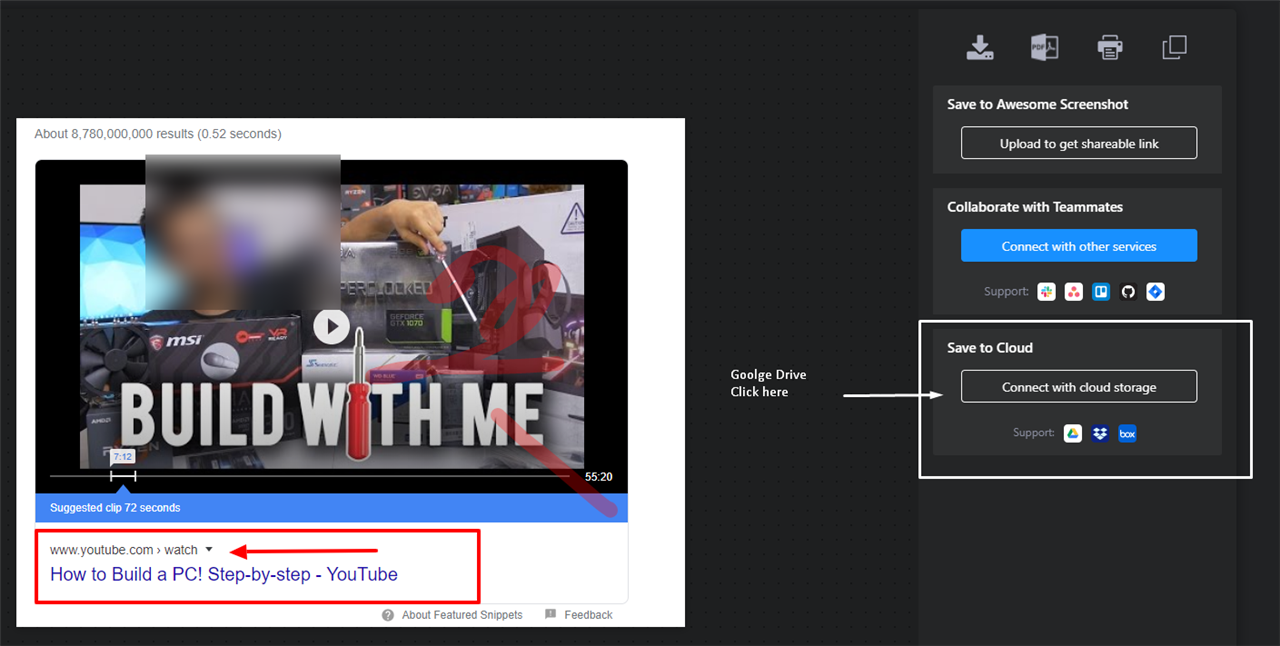Click the print icon
This screenshot has width=1280, height=646.
coord(1110,47)
